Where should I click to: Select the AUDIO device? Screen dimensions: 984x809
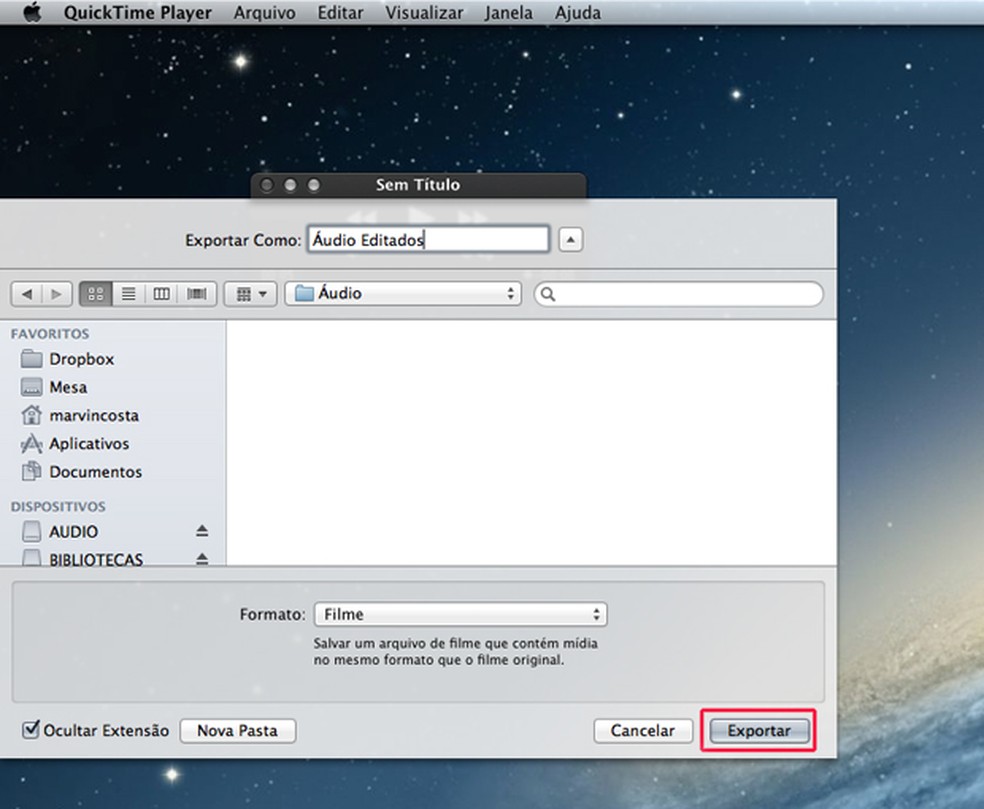[x=73, y=532]
